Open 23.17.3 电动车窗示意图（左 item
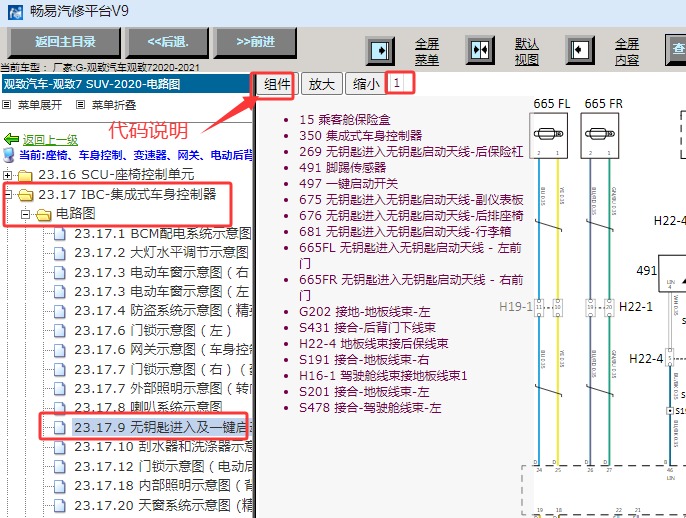This screenshot has width=686, height=518. (161, 292)
